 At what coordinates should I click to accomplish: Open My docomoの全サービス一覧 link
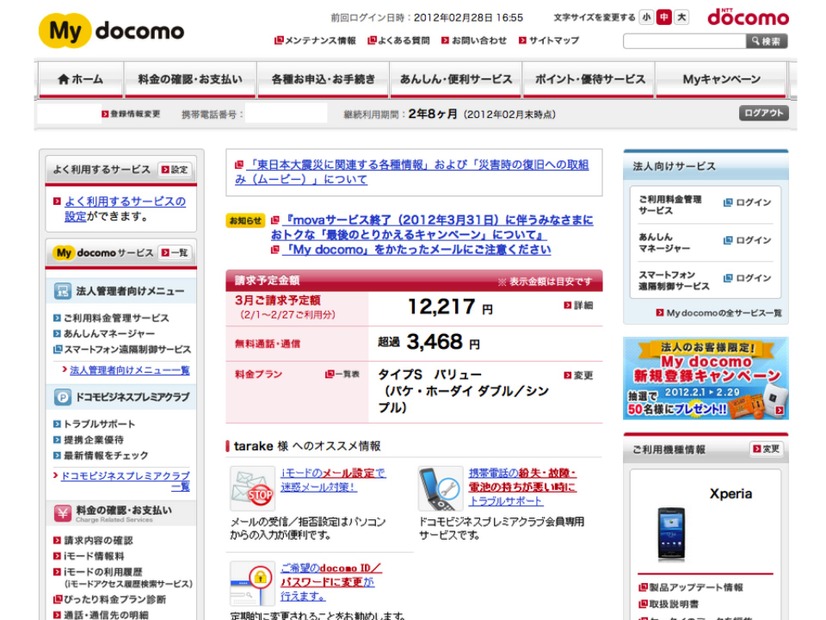(719, 313)
